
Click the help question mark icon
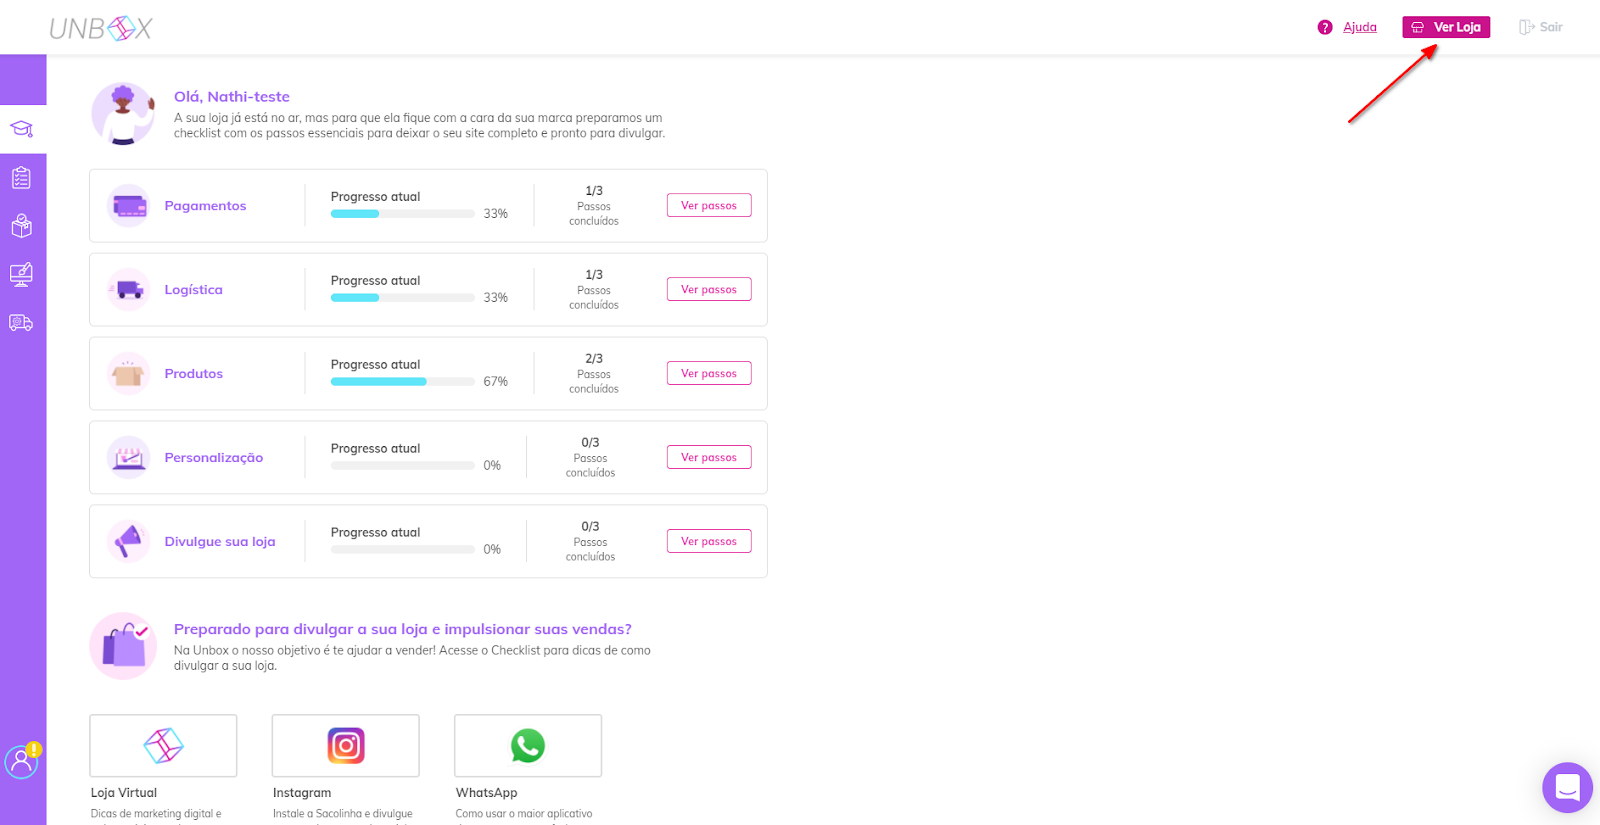[1325, 27]
